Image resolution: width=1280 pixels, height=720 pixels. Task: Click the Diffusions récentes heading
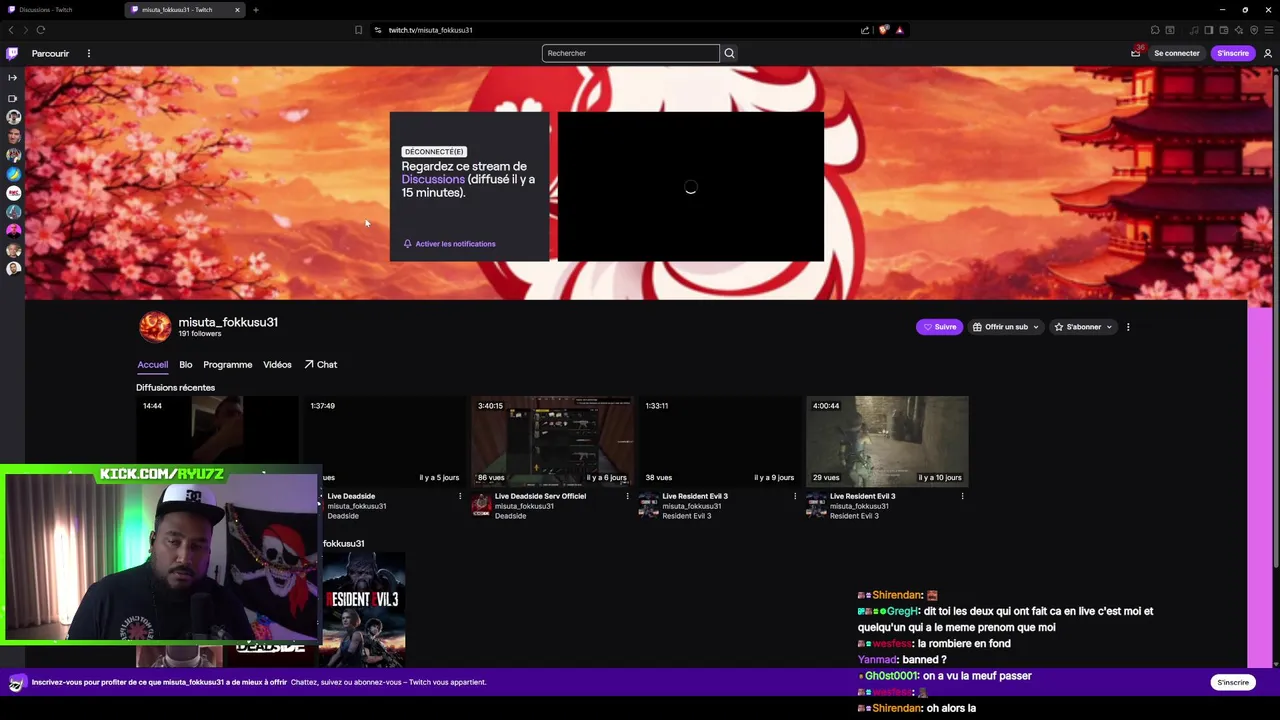pyautogui.click(x=175, y=388)
